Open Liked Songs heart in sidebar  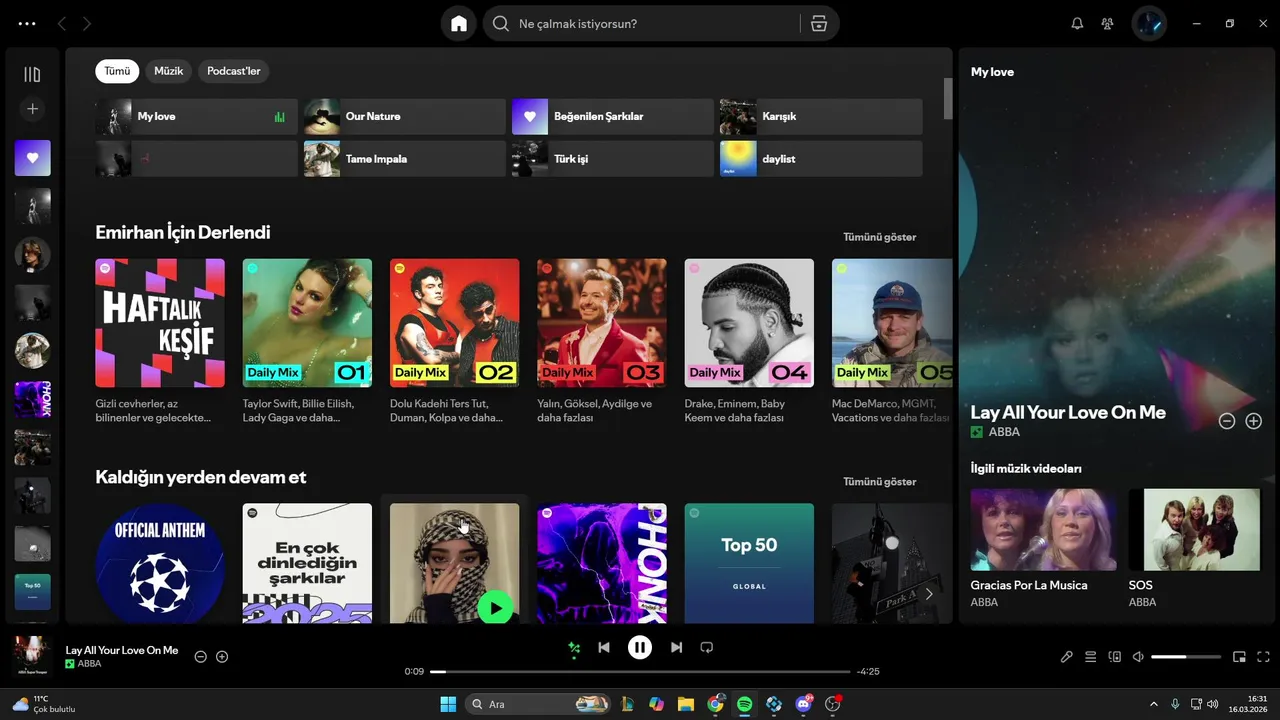coord(32,158)
